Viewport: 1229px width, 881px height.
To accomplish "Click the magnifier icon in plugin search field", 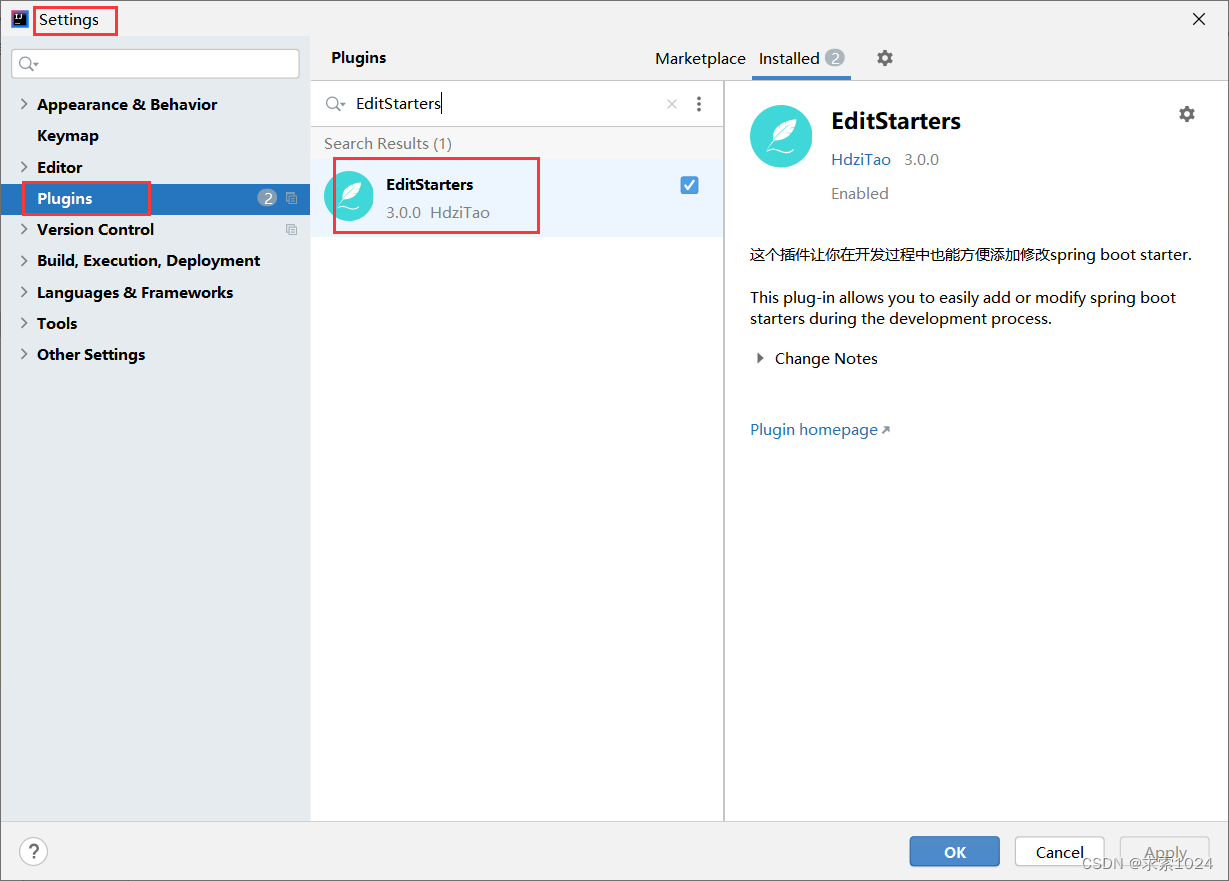I will click(x=335, y=104).
